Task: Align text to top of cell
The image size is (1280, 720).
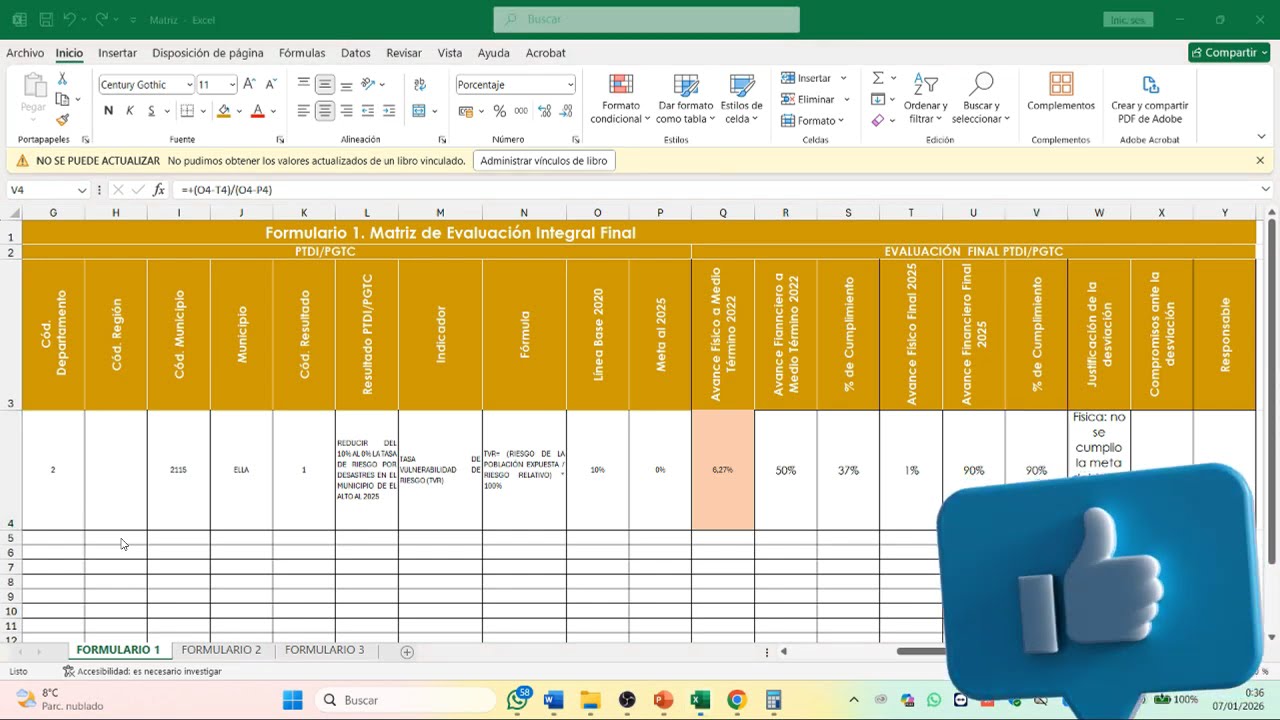Action: tap(304, 85)
